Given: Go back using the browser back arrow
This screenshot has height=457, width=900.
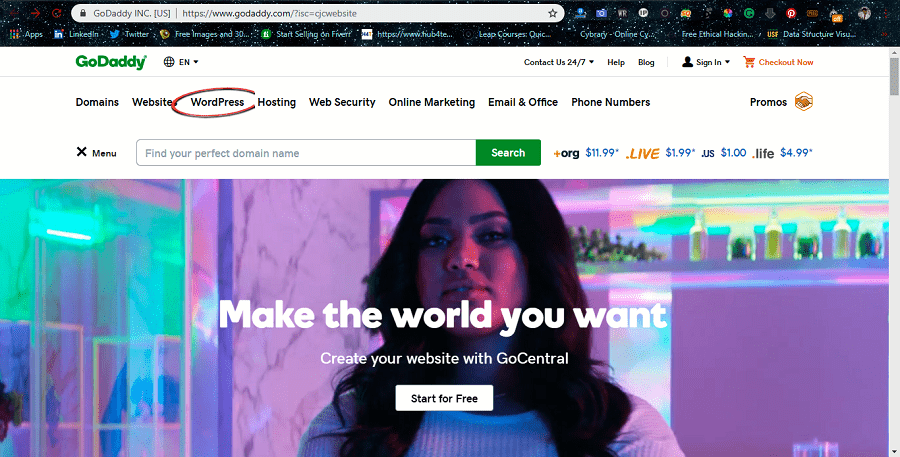Looking at the screenshot, I should coord(14,13).
